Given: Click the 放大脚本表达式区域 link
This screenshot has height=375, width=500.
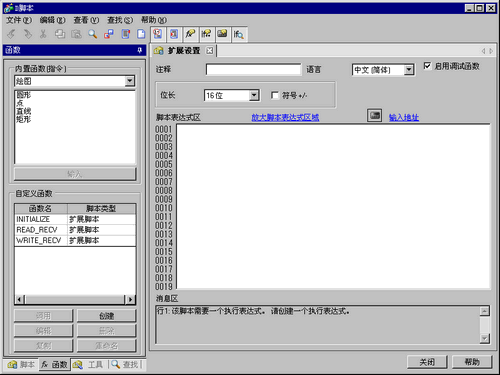Looking at the screenshot, I should pyautogui.click(x=285, y=117).
